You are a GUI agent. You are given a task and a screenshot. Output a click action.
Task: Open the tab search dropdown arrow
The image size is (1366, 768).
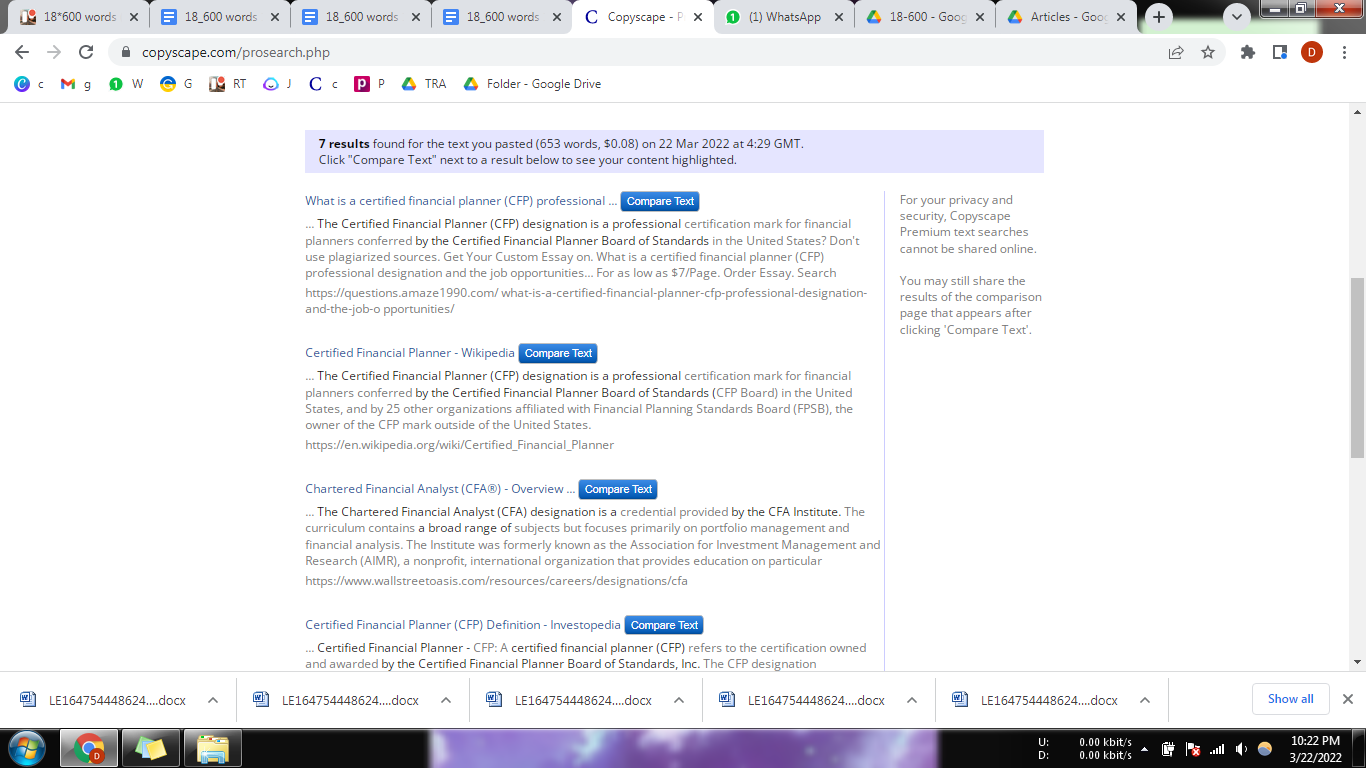(1238, 17)
